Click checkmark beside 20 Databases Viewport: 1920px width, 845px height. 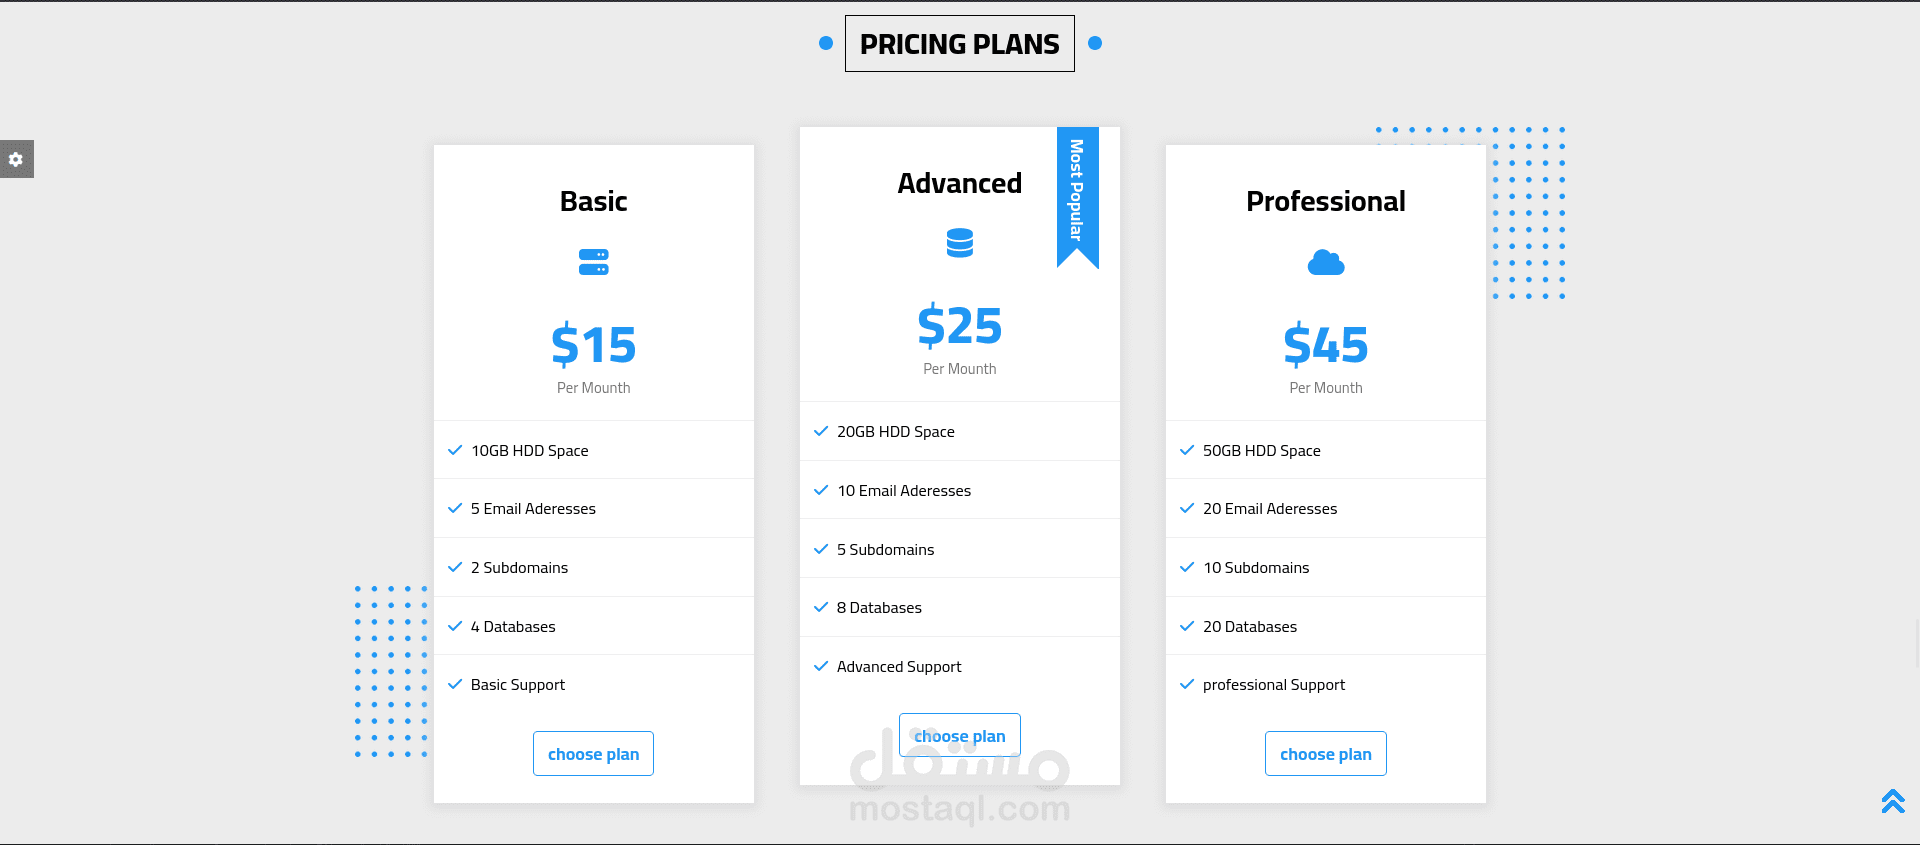point(1187,626)
